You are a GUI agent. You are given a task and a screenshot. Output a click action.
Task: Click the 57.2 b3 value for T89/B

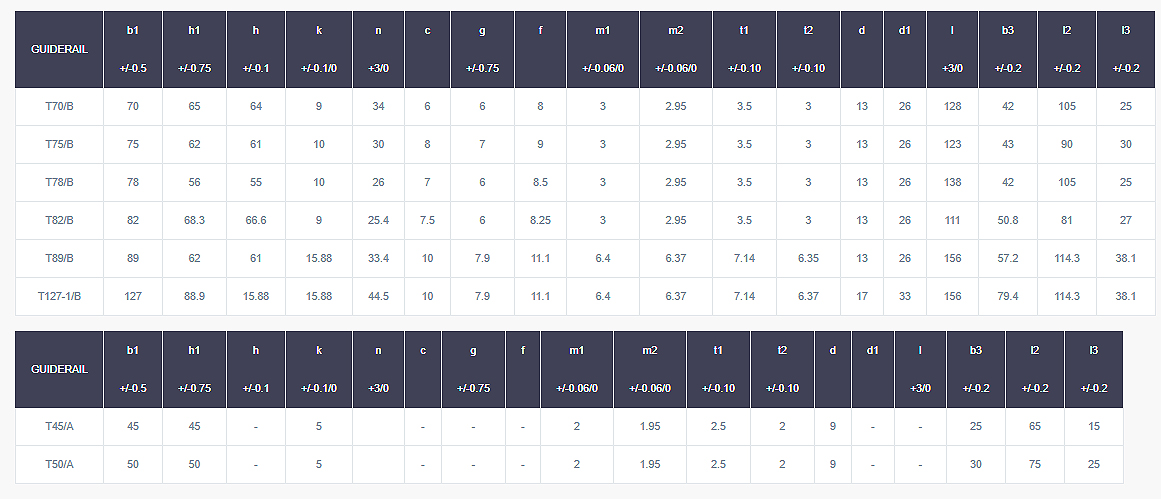point(1008,258)
